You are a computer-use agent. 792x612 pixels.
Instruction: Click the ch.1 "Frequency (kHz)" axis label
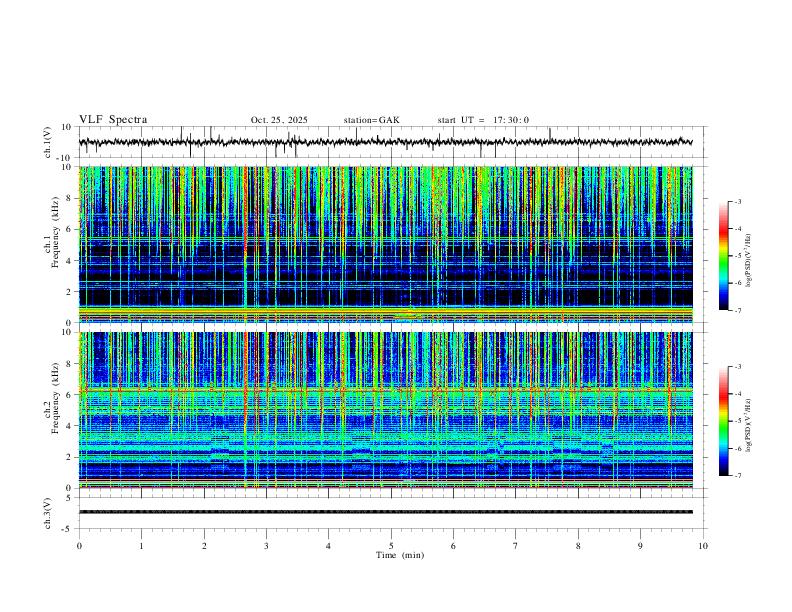55,232
